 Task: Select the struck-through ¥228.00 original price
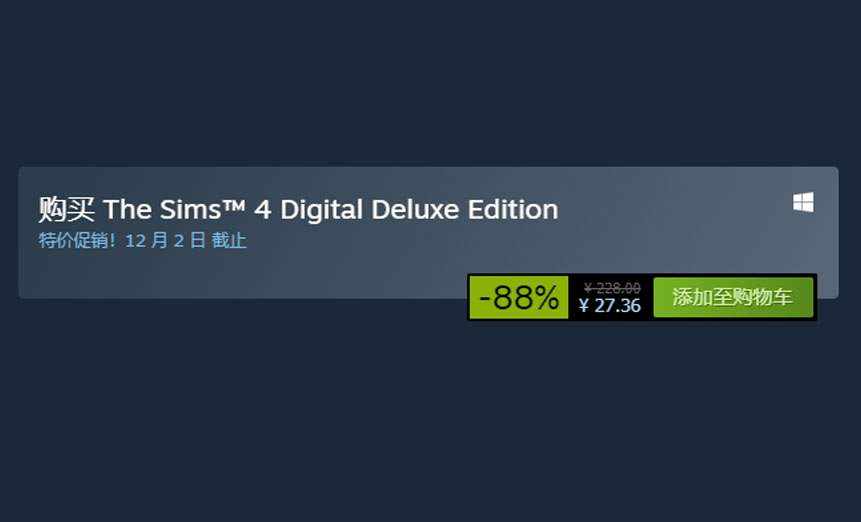coord(612,288)
